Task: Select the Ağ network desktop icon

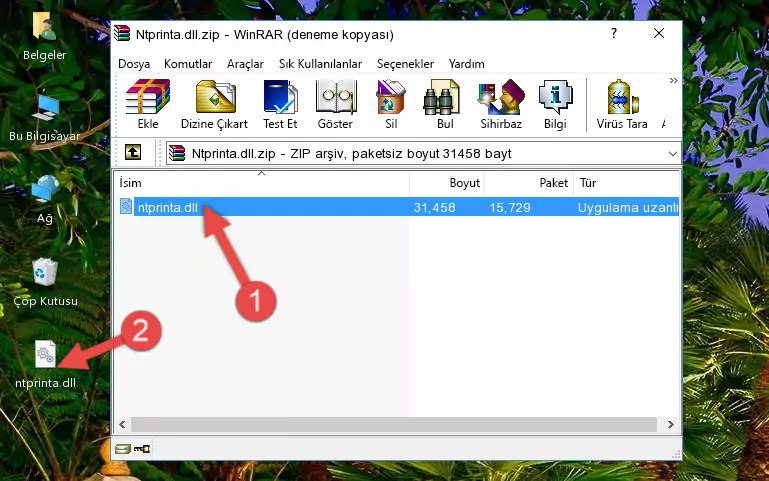Action: [x=45, y=199]
